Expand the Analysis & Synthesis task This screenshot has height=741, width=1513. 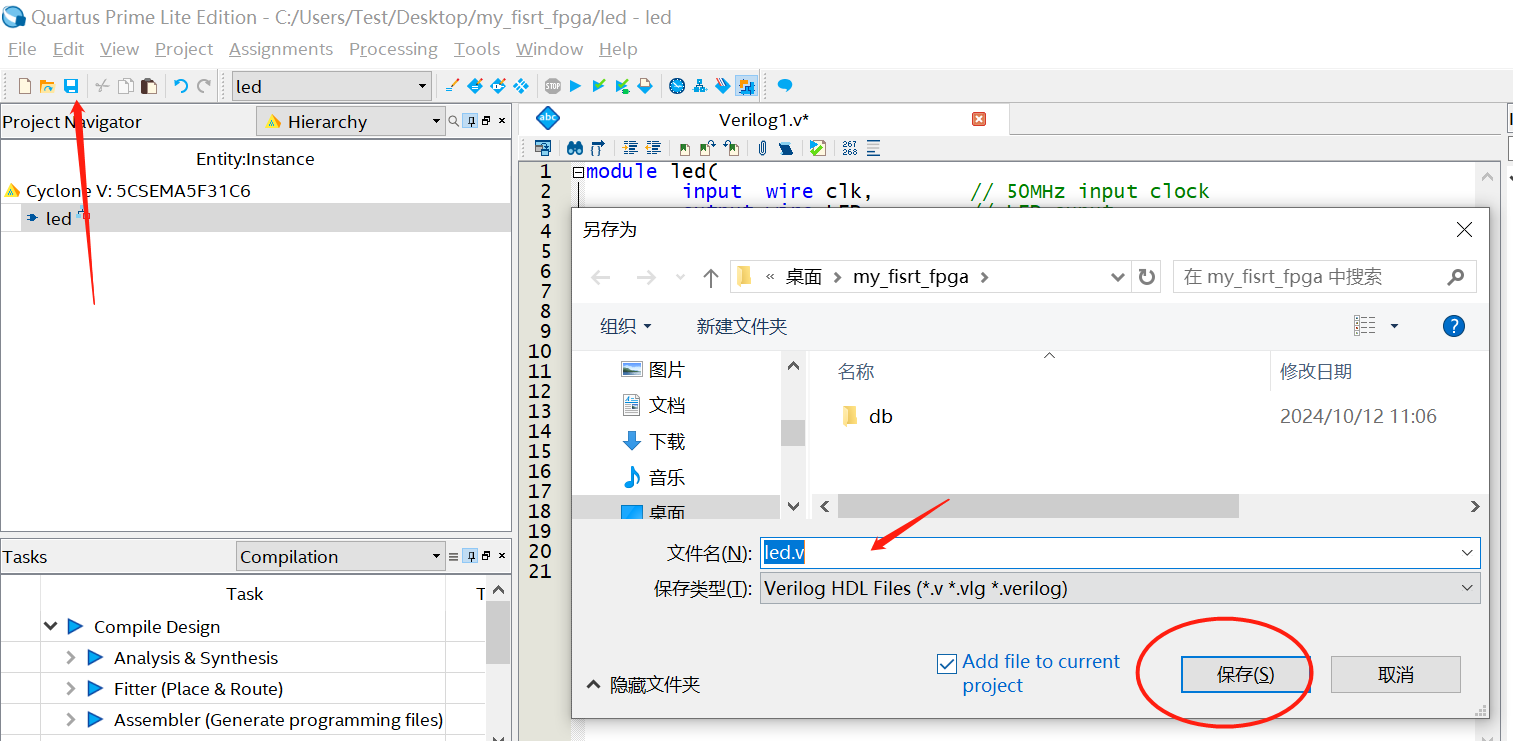pos(71,658)
